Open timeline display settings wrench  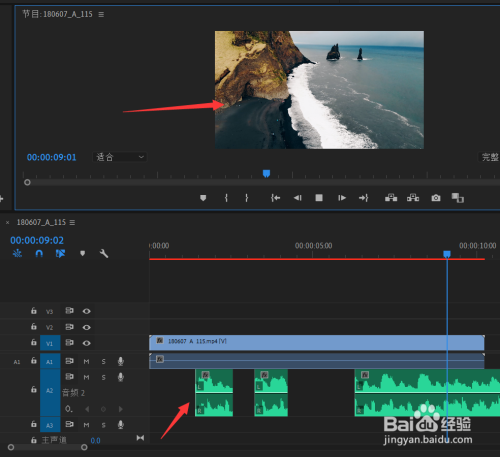104,254
